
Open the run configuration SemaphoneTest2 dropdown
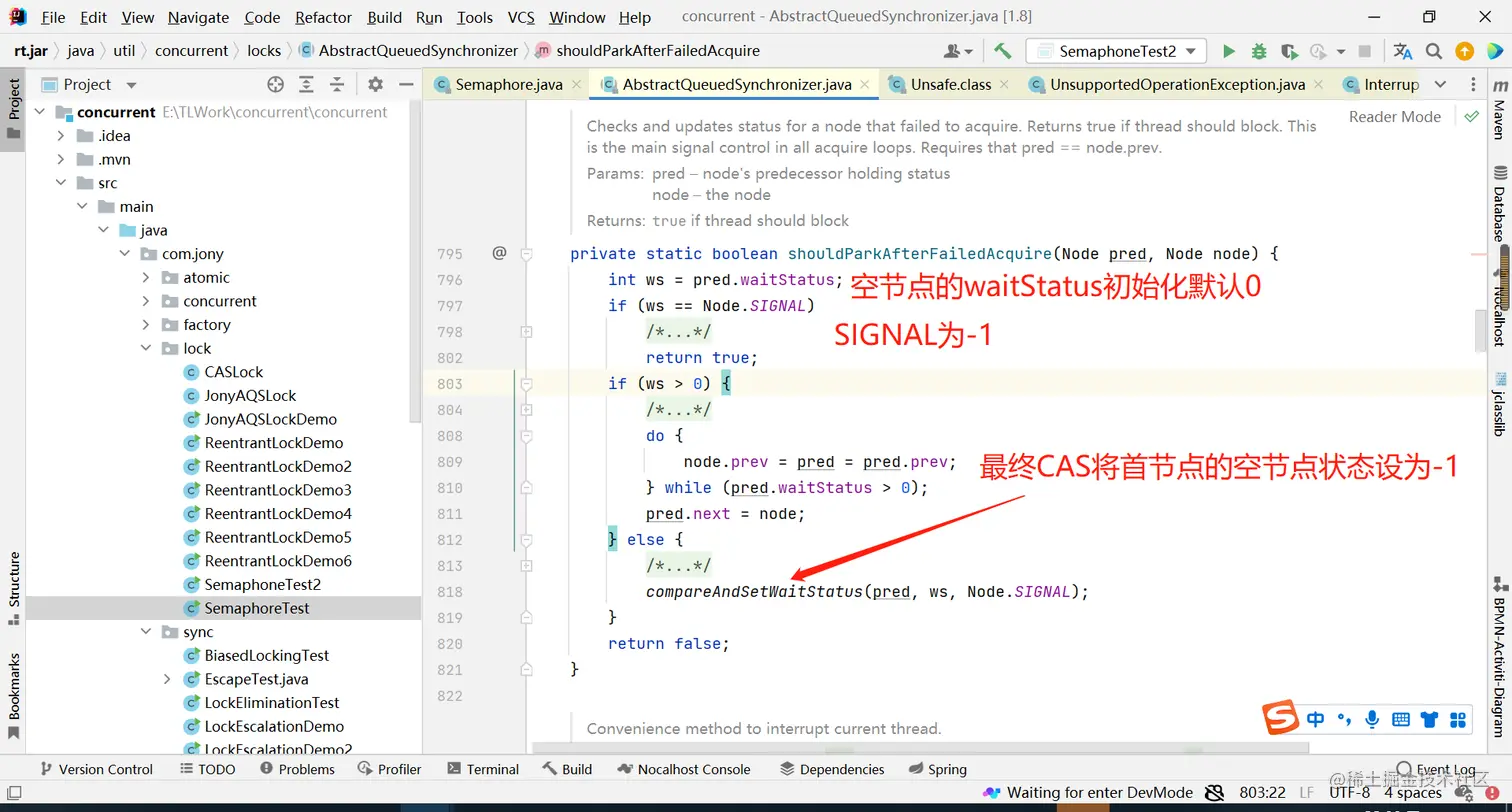[x=1117, y=51]
